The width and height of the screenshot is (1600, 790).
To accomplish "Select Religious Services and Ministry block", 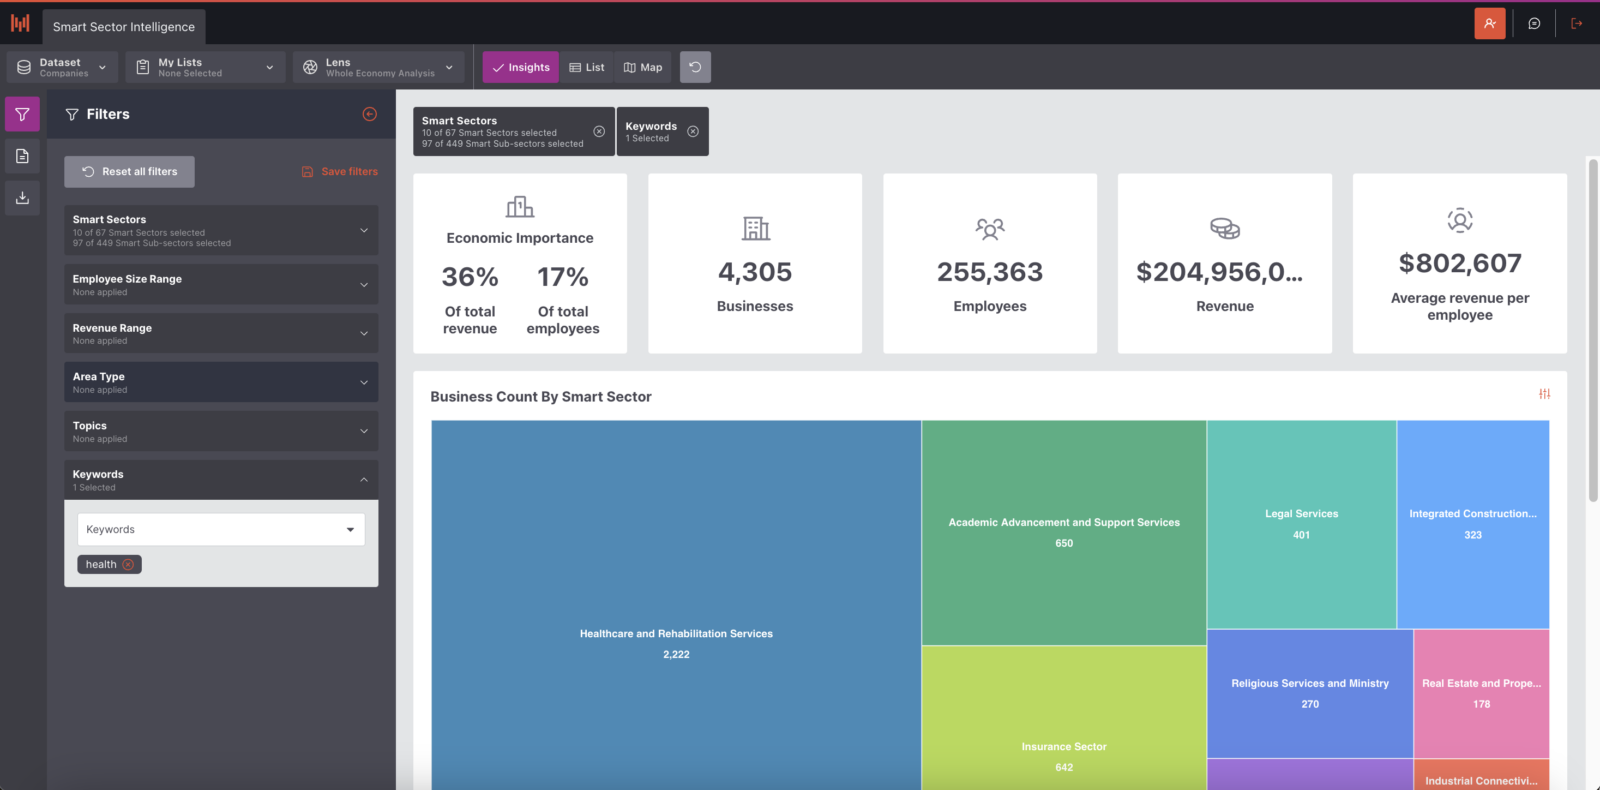I will click(1310, 694).
